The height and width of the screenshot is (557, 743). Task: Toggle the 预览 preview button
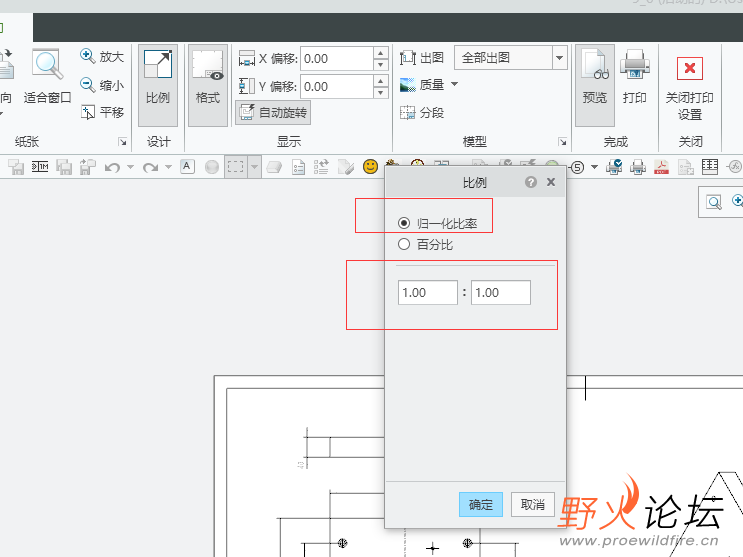(x=595, y=85)
